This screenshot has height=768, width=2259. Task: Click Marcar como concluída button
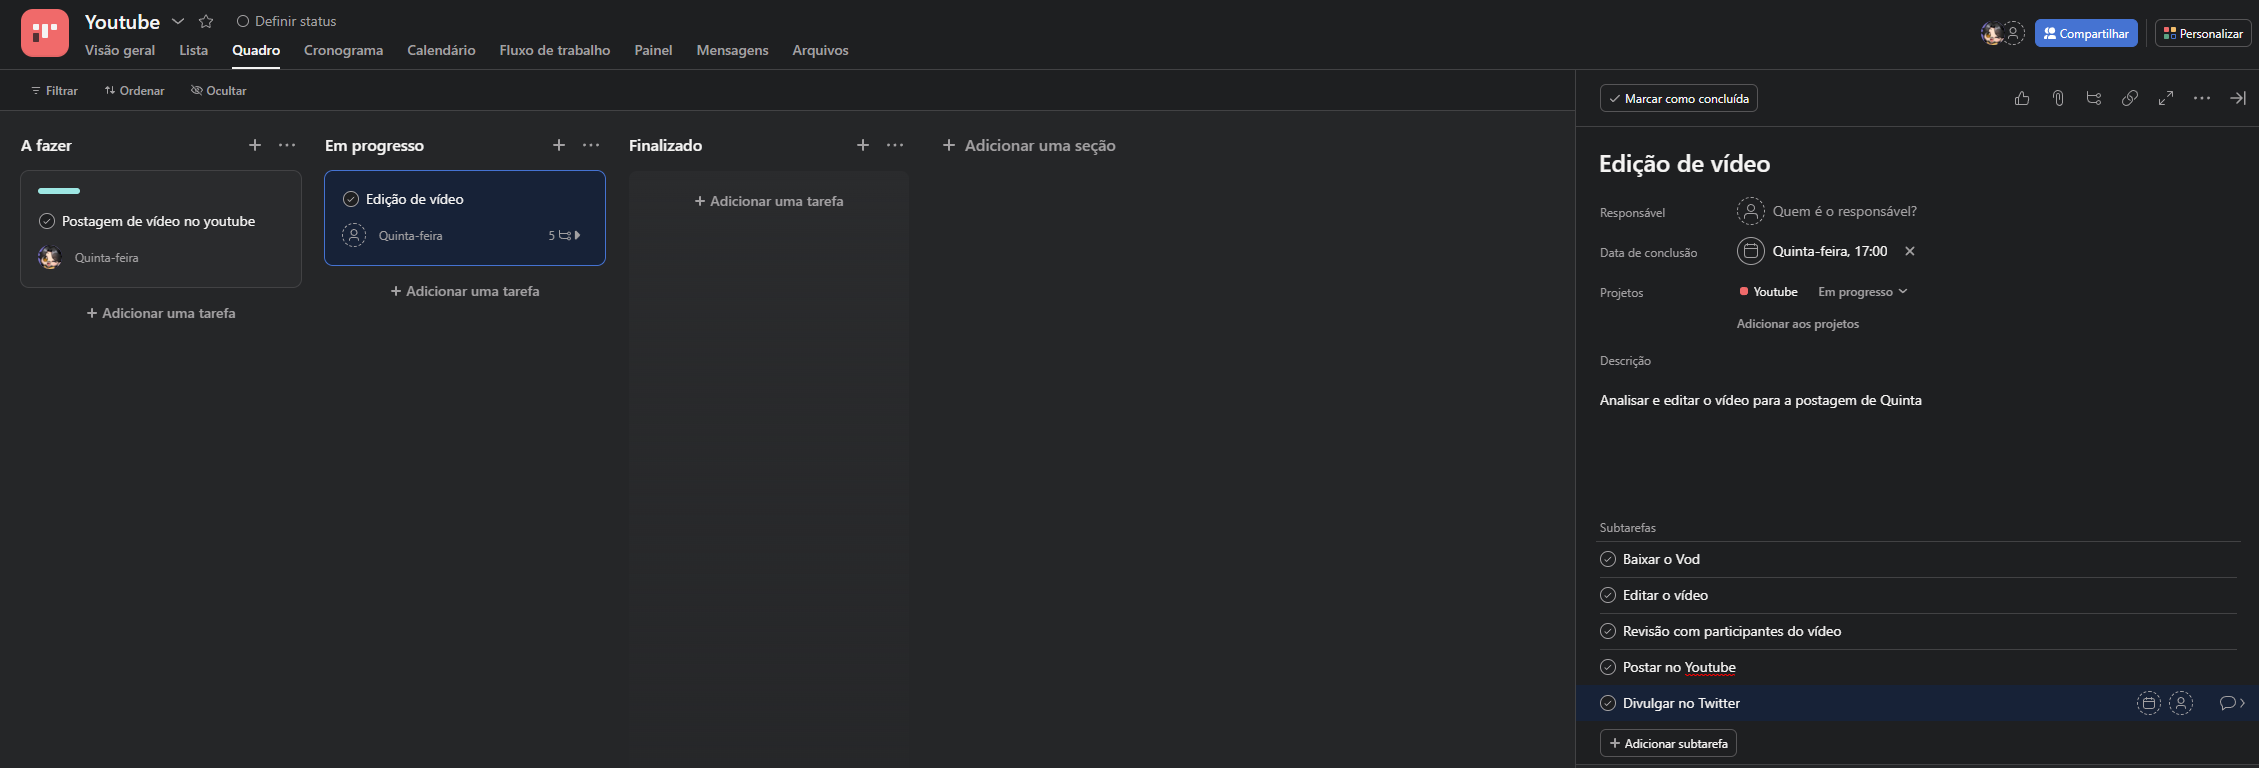tap(1679, 98)
